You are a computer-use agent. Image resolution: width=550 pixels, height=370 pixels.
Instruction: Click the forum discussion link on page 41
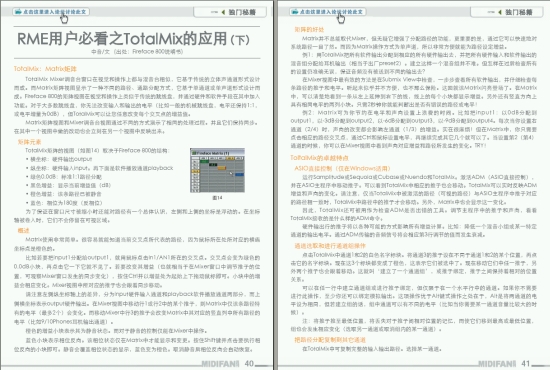coord(328,12)
